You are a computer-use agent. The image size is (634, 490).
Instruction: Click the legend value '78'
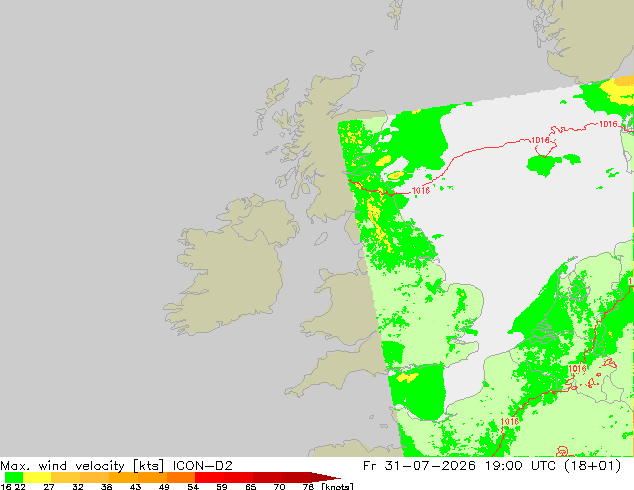point(308,486)
